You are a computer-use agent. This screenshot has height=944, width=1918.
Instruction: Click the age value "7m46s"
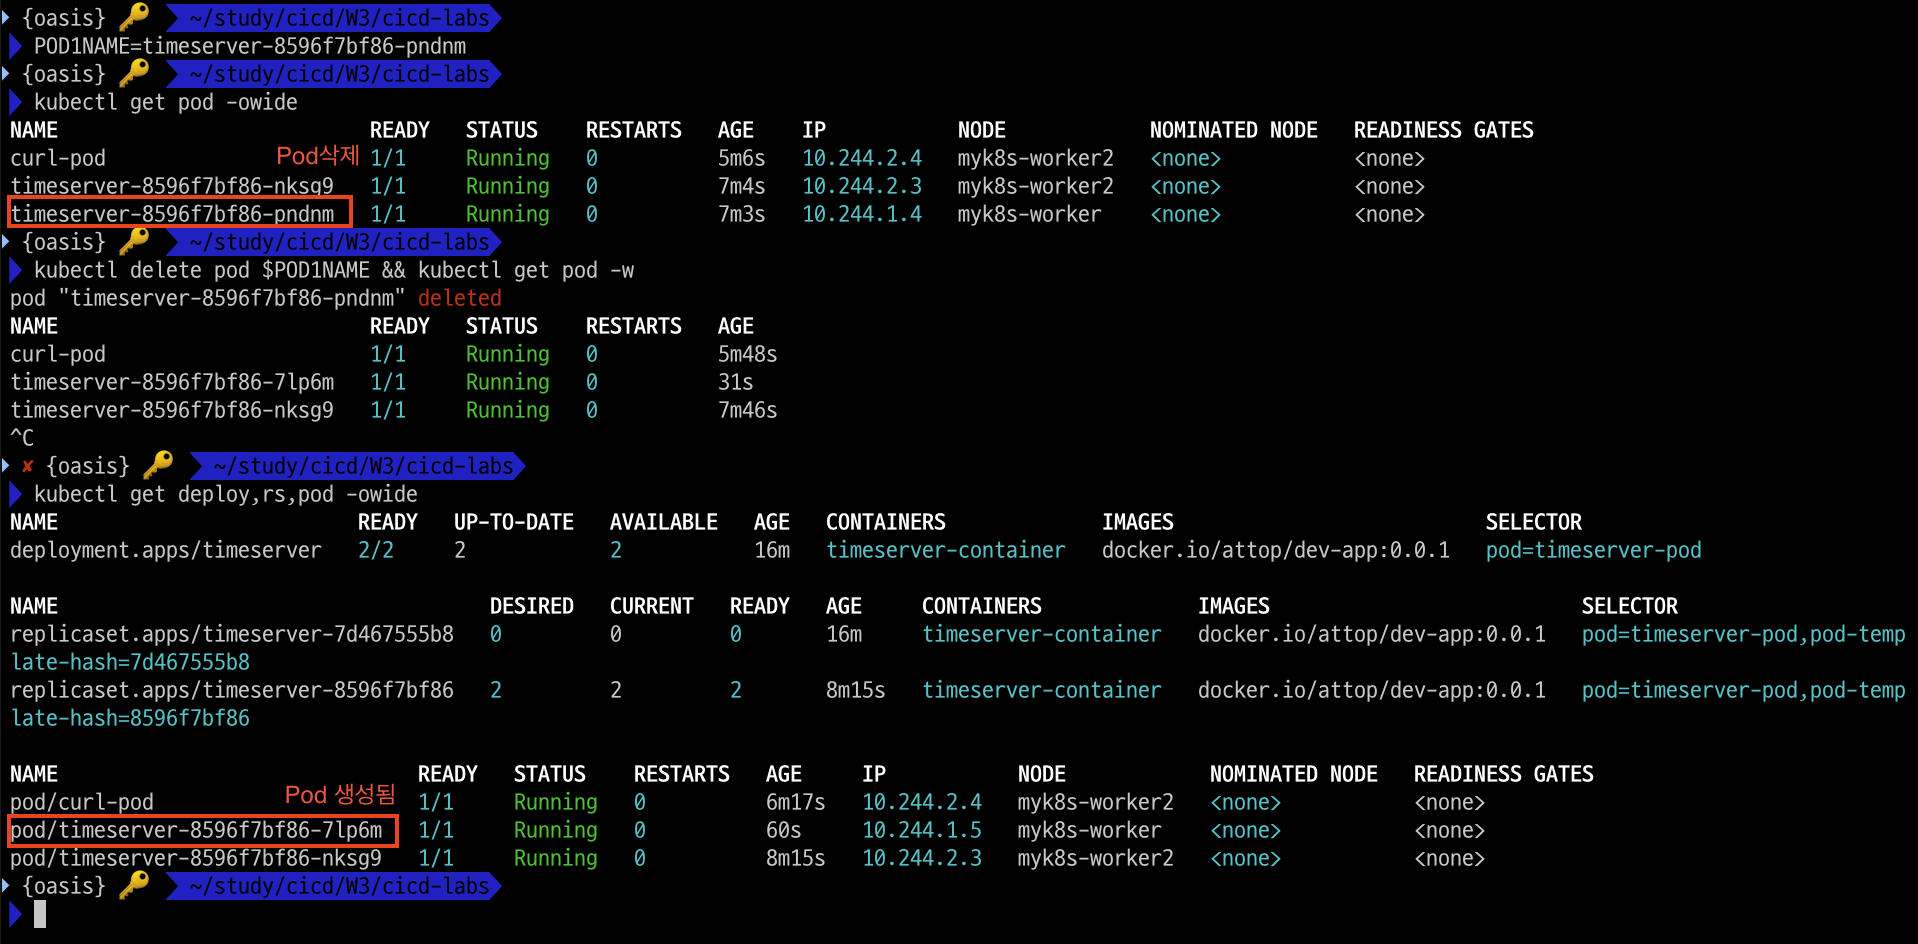point(747,410)
